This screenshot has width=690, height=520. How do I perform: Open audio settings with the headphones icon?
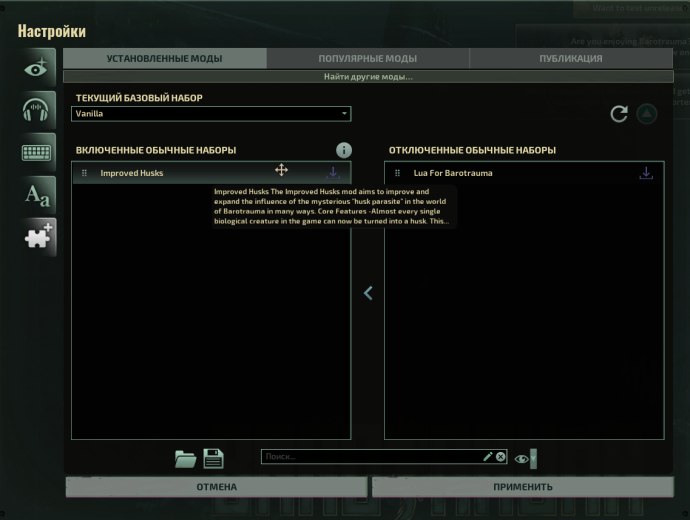click(x=38, y=110)
